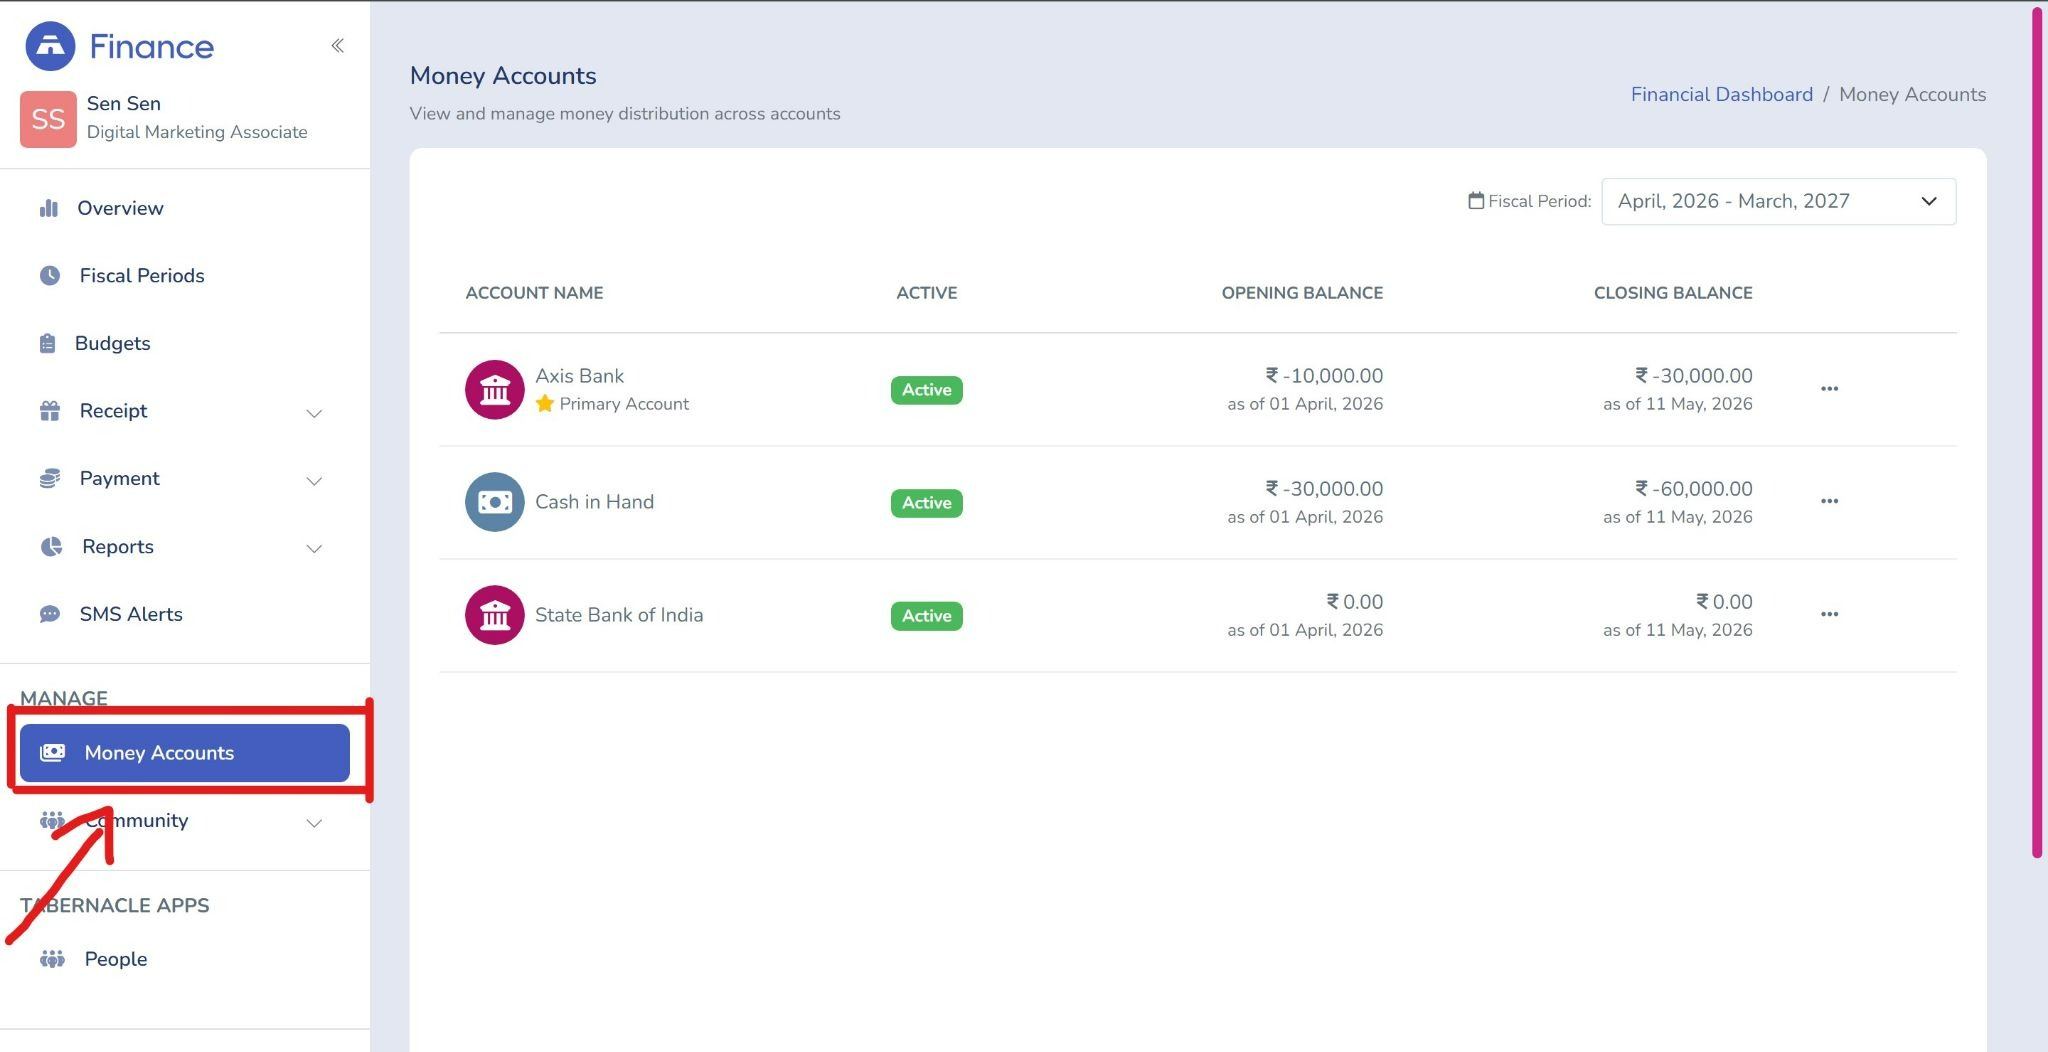
Task: Click Axis Bank closing balance ₹ -30,000.00
Action: [1693, 376]
